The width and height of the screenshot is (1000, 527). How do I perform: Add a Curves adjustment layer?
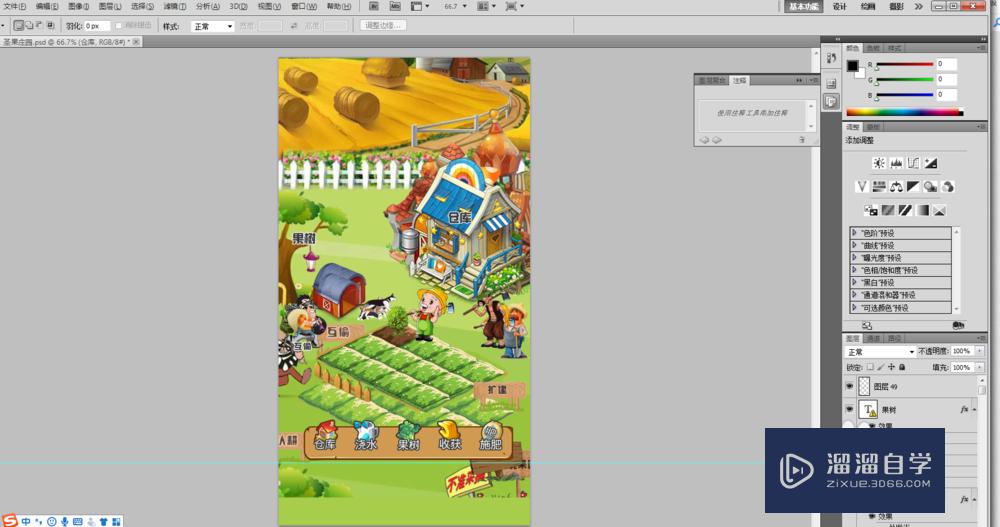click(x=913, y=163)
